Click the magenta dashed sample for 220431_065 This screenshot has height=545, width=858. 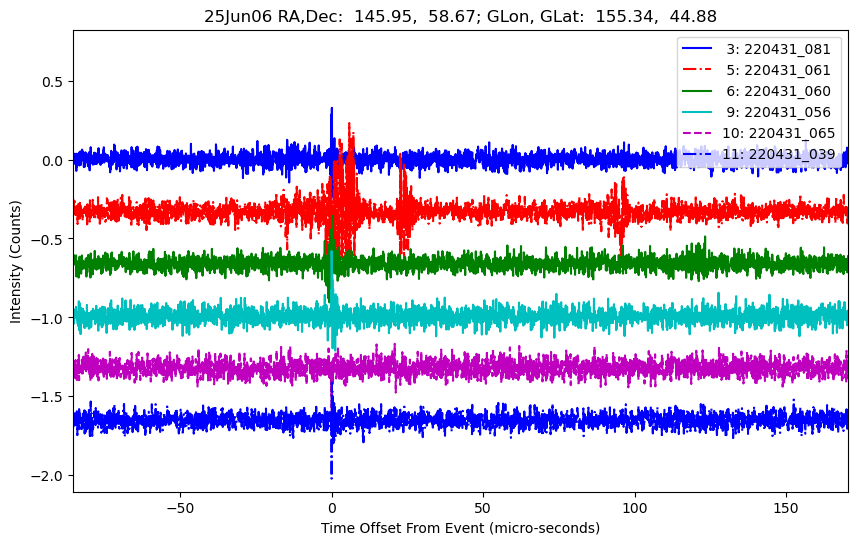697,133
